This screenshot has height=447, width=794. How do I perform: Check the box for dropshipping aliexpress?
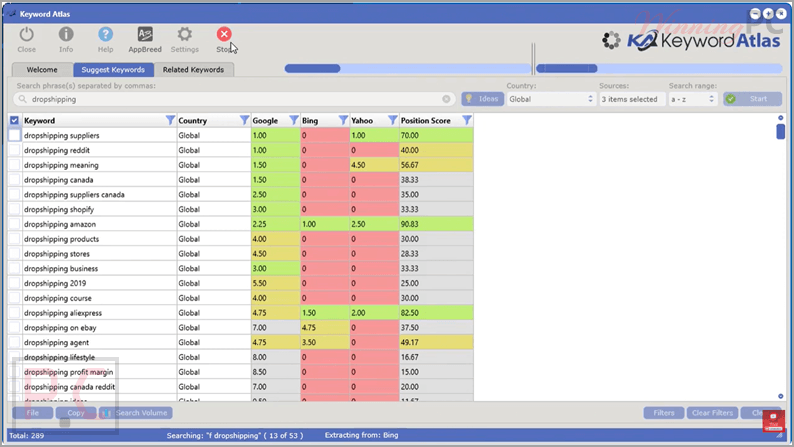click(14, 313)
